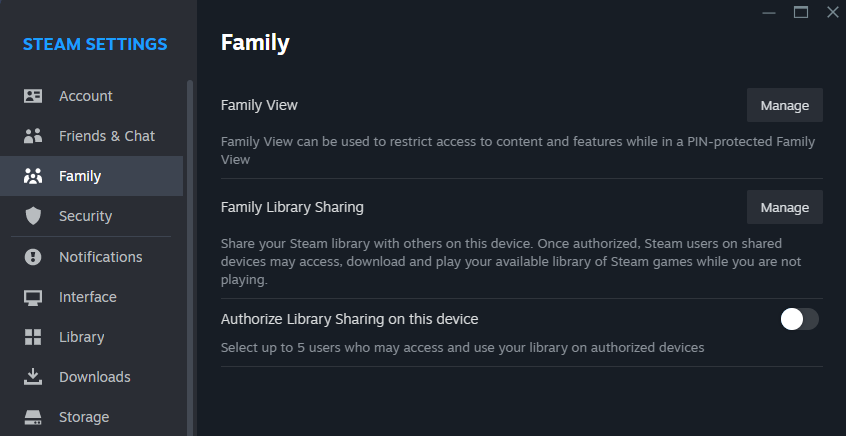Screen dimensions: 846x436
Task: Maximize the Steam Settings window
Action: pos(800,12)
